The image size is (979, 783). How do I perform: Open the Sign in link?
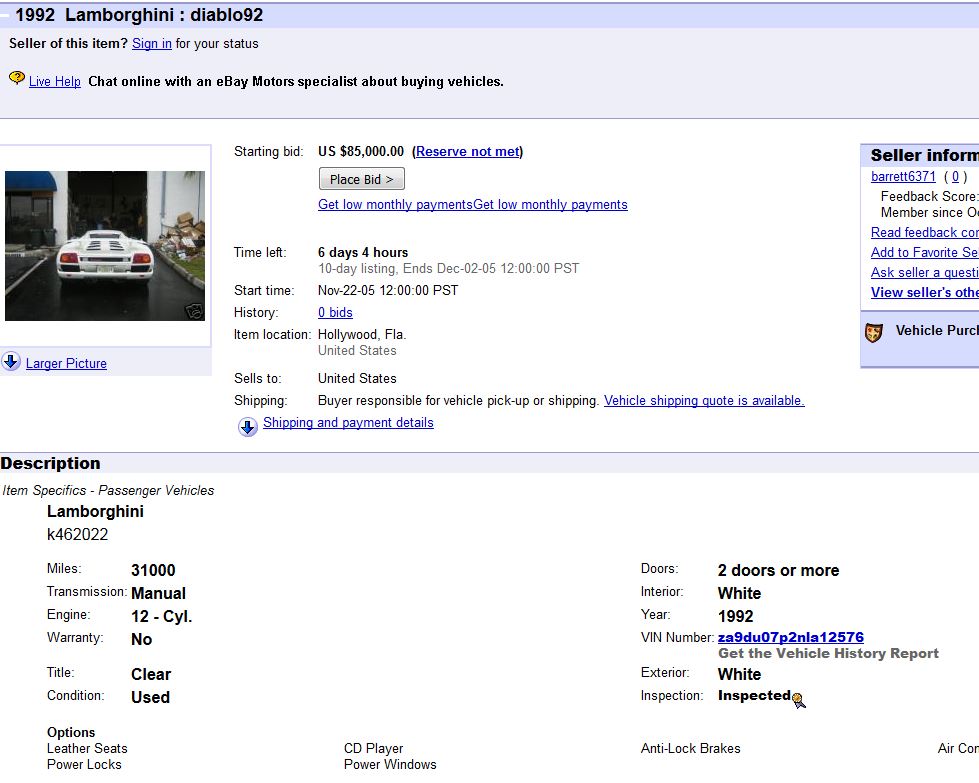pos(152,44)
